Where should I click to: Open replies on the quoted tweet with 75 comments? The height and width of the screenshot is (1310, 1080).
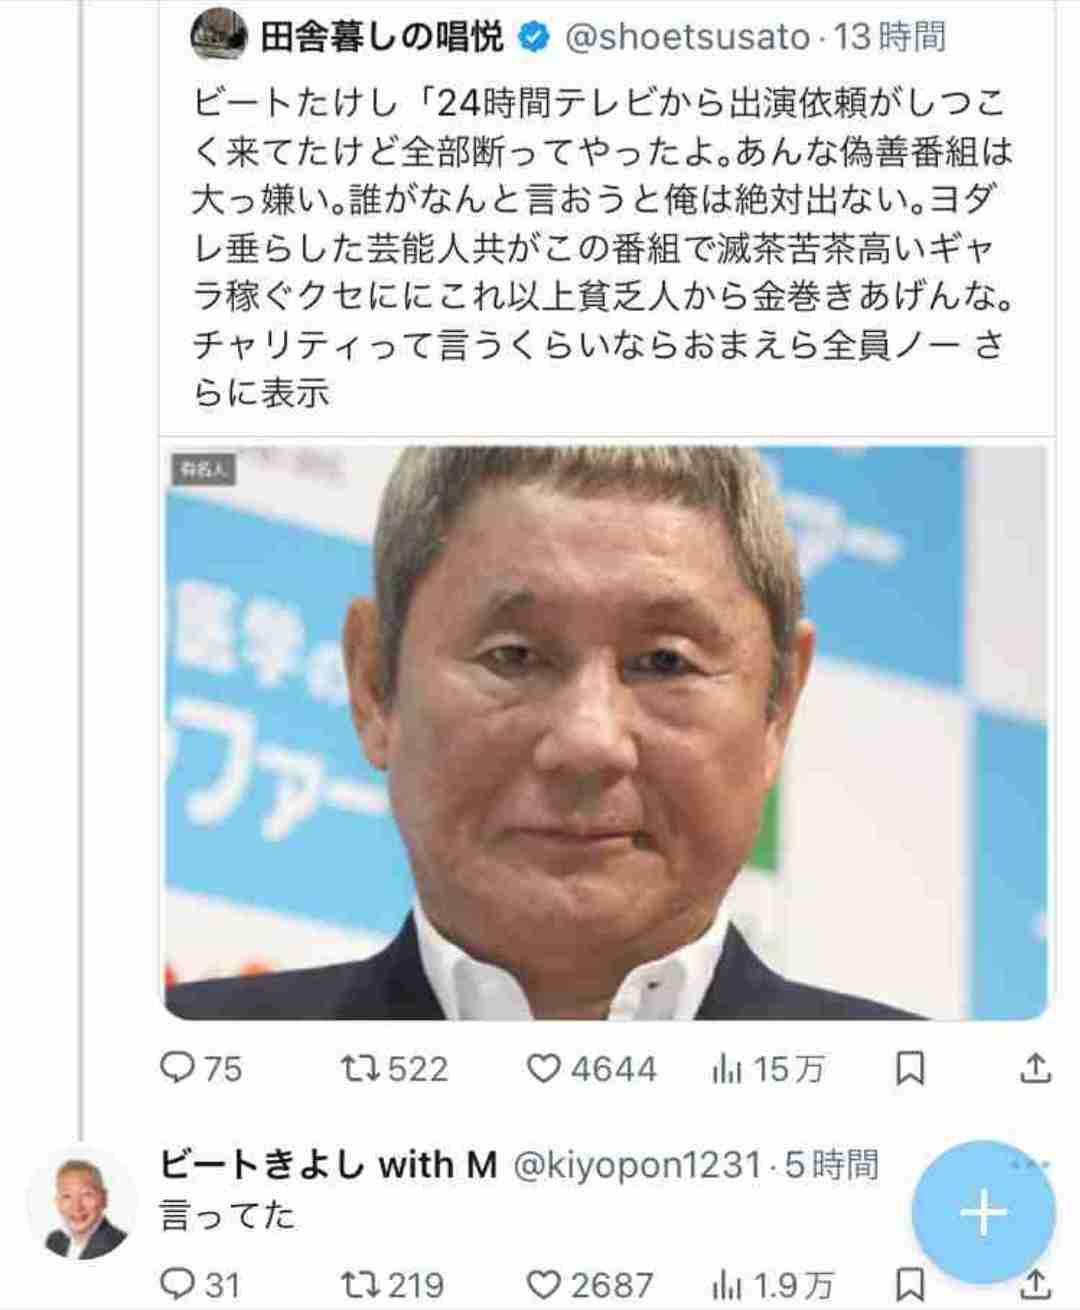click(201, 1069)
